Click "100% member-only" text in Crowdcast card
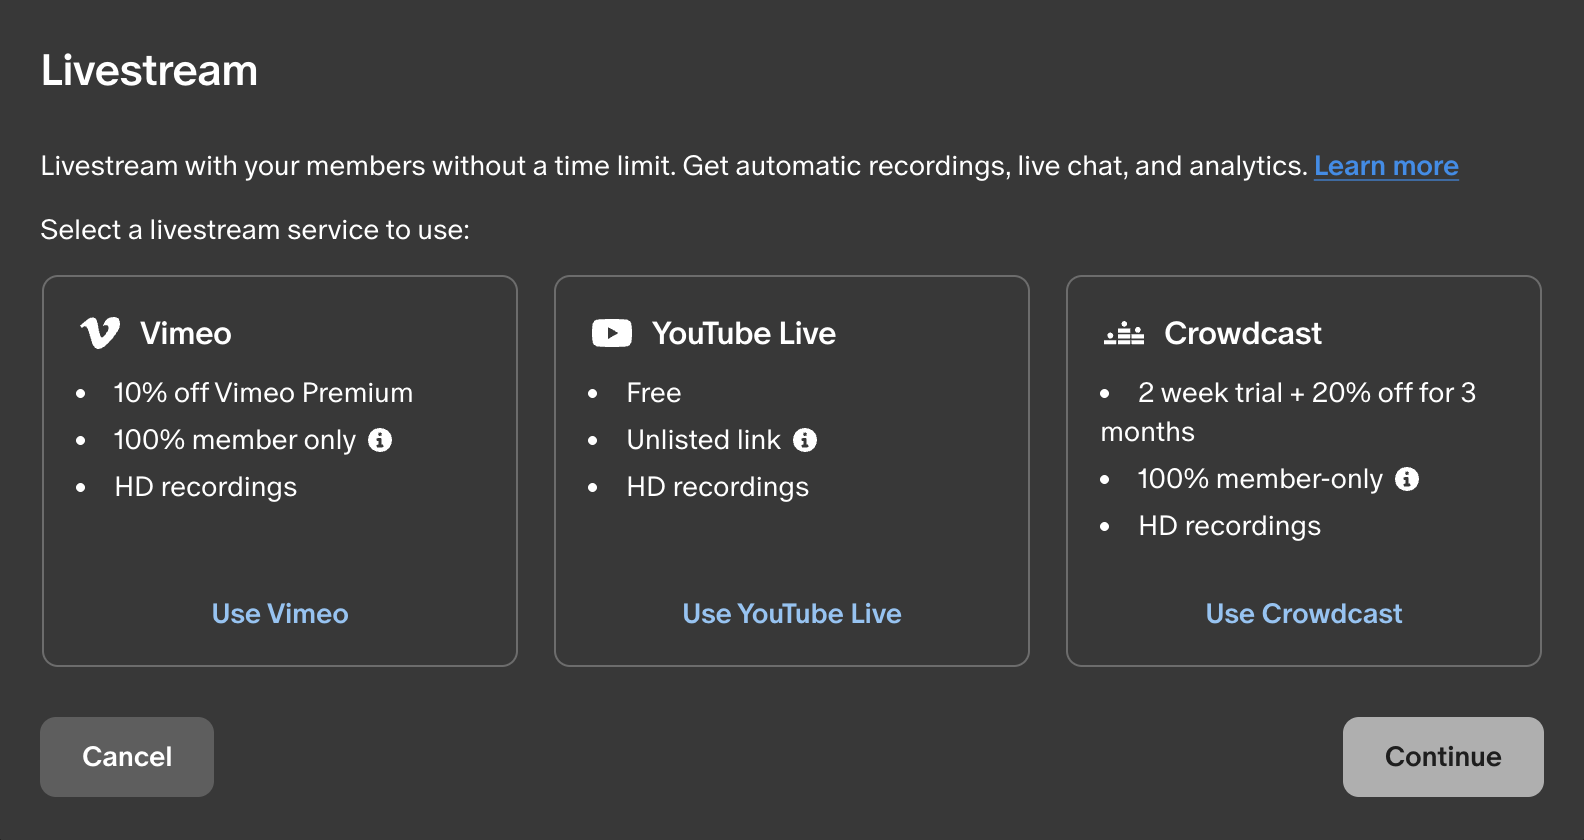The width and height of the screenshot is (1584, 840). point(1260,479)
